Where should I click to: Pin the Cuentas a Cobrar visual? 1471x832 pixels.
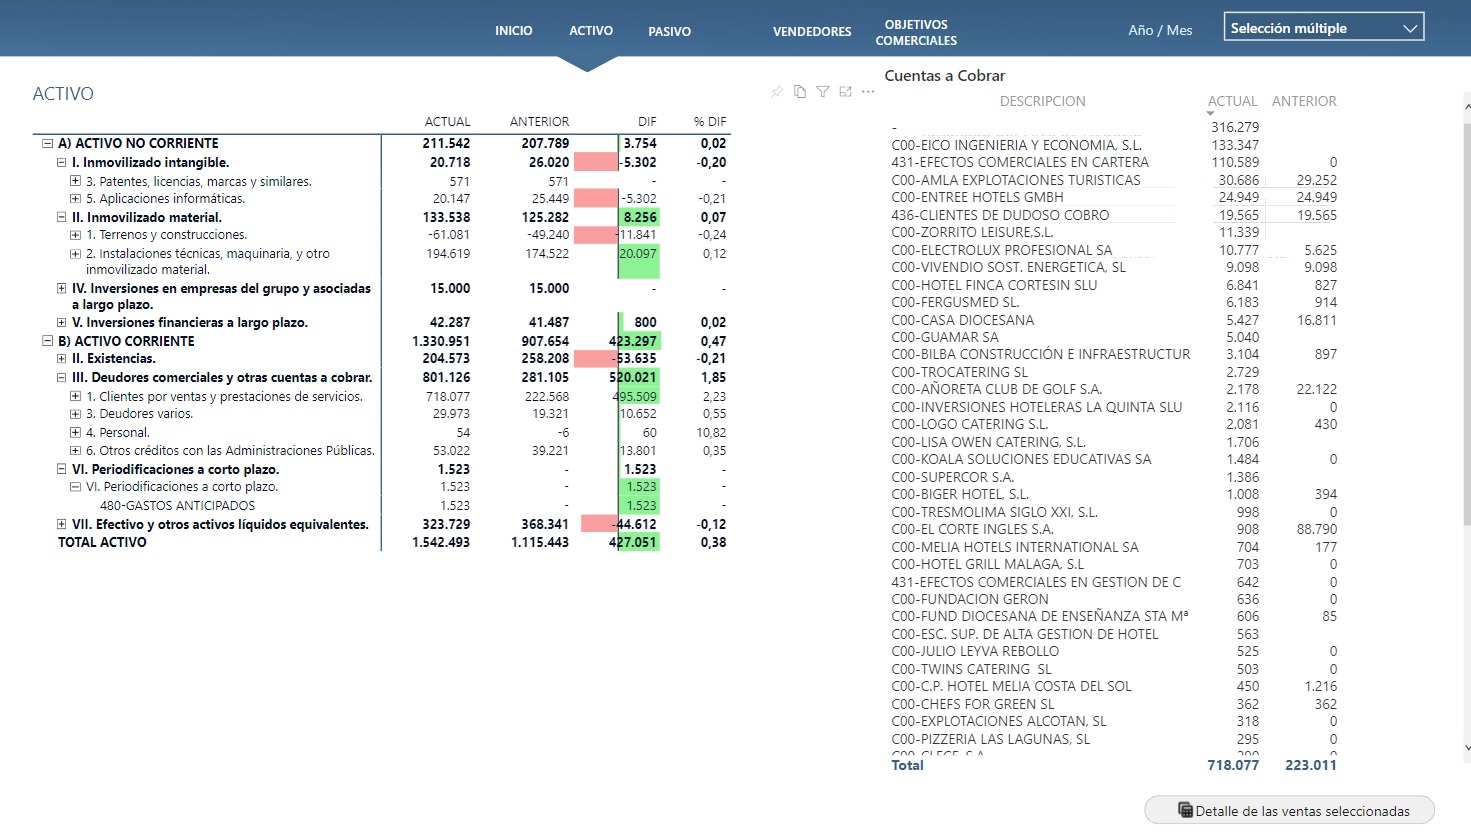click(777, 92)
